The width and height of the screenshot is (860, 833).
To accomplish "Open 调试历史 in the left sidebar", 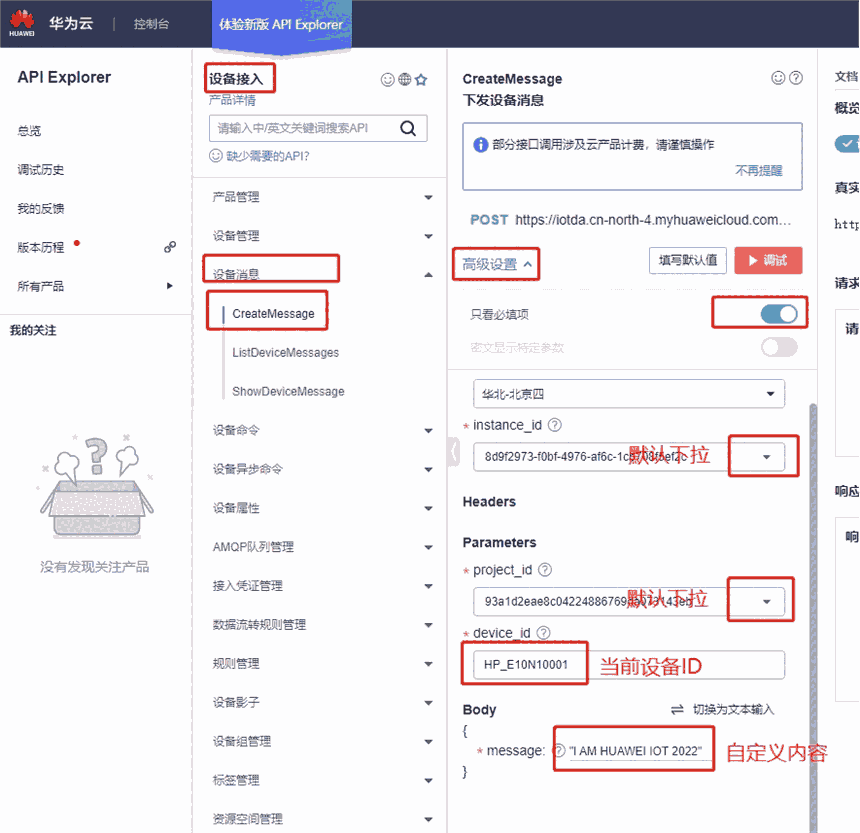I will coord(40,170).
